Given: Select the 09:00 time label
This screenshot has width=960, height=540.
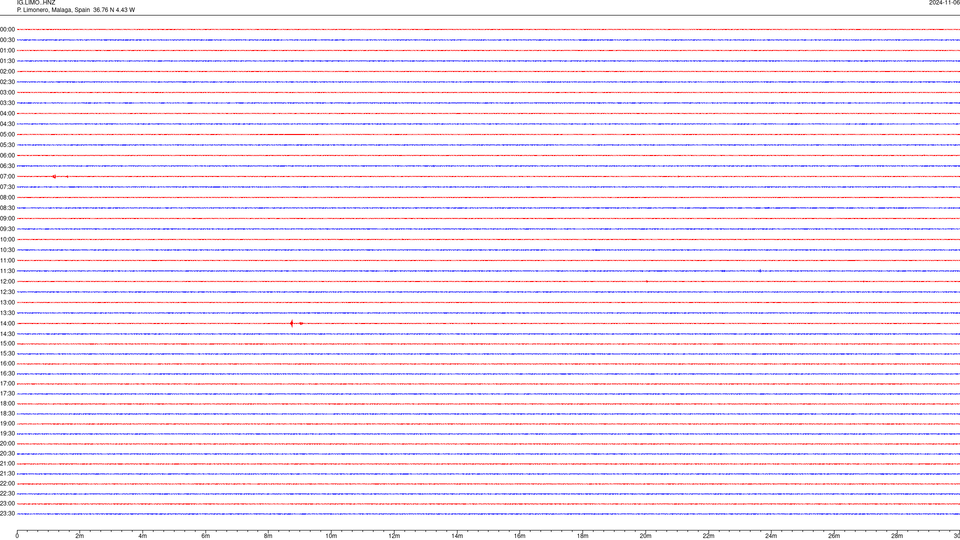Looking at the screenshot, I should (7, 219).
